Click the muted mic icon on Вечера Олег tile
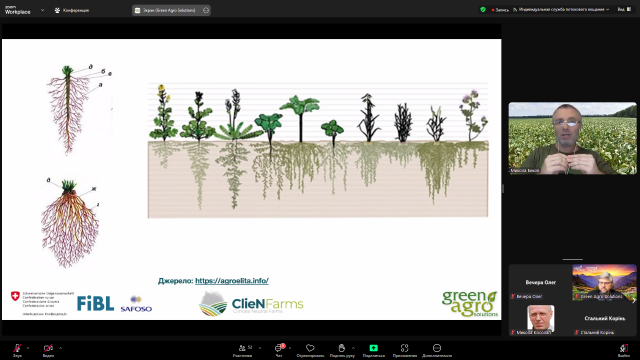The height and width of the screenshot is (360, 640). pos(513,296)
